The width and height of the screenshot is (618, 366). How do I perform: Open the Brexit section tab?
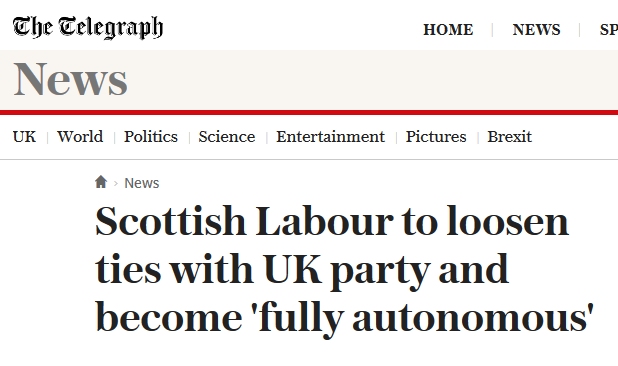pos(509,137)
